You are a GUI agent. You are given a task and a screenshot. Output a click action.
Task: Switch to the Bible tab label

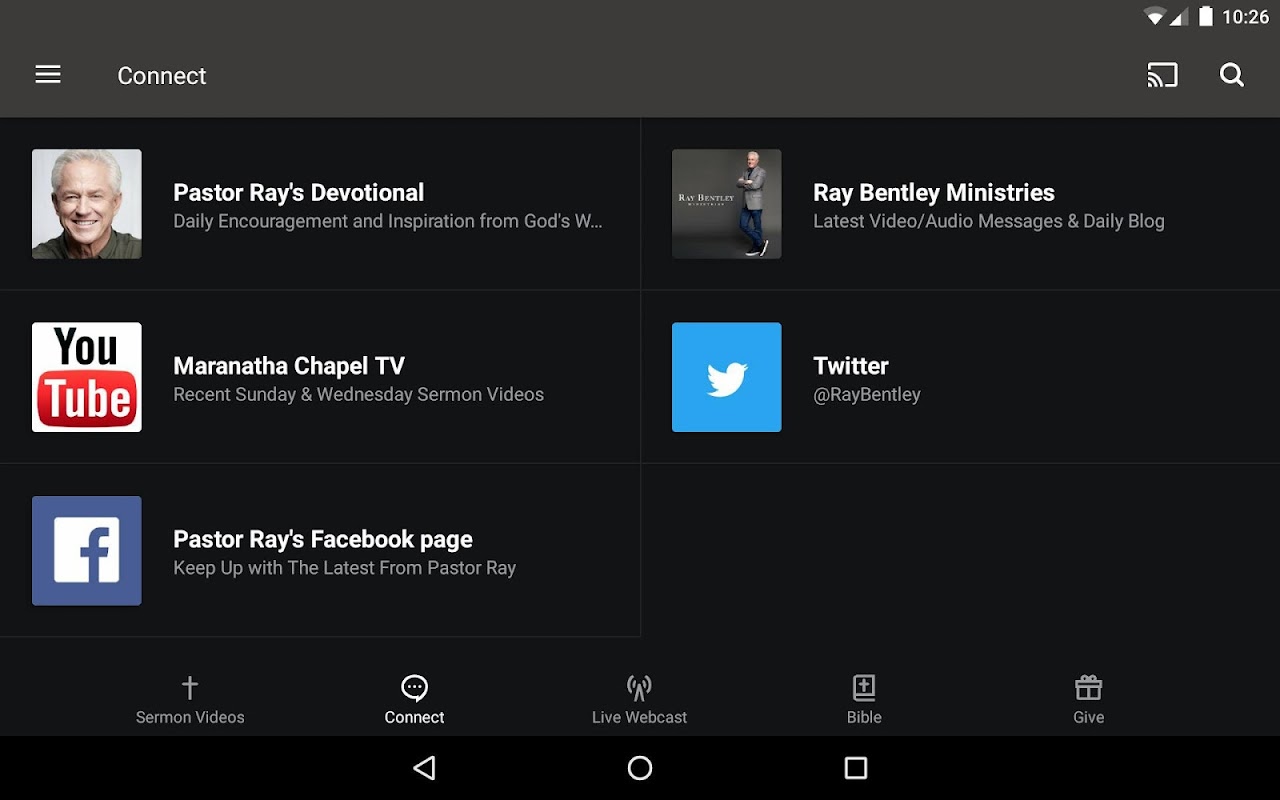pyautogui.click(x=864, y=717)
